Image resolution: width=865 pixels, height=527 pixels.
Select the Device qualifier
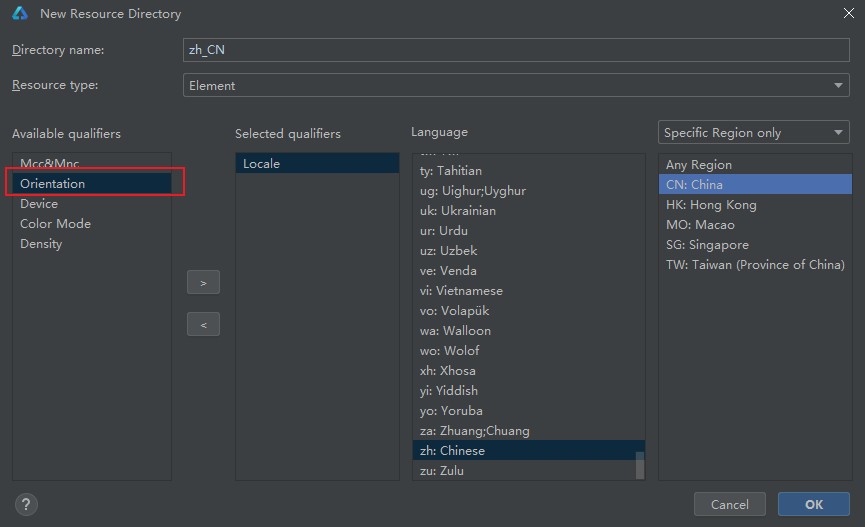[39, 204]
